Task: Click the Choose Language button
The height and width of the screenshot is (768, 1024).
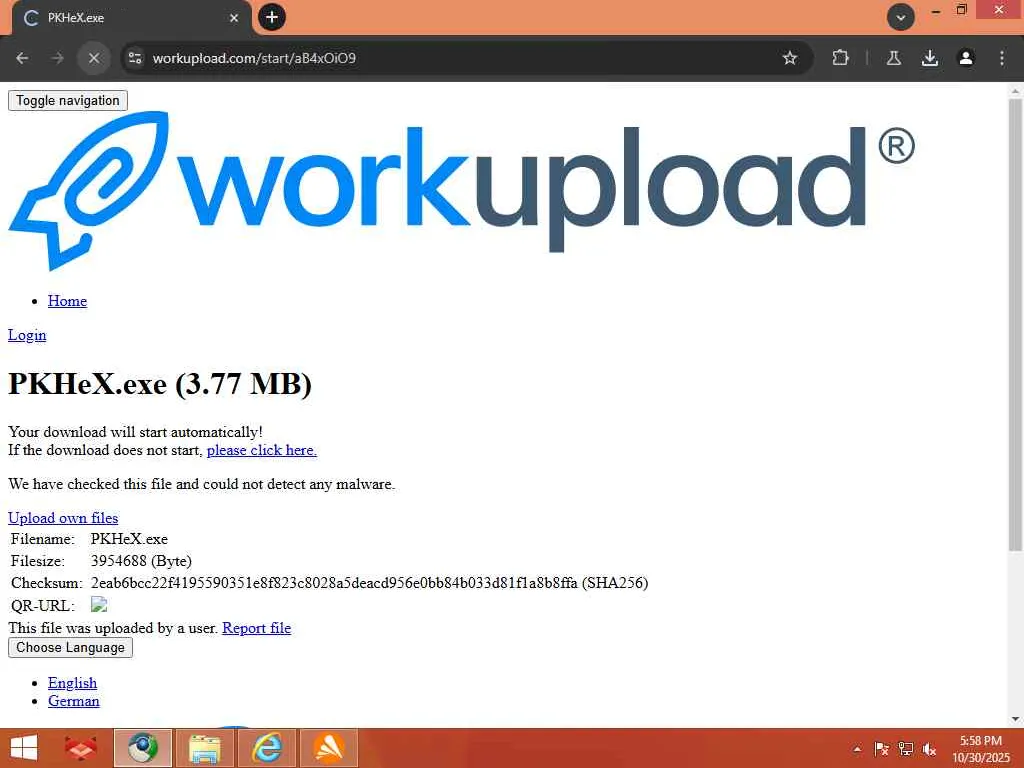Action: [x=71, y=647]
